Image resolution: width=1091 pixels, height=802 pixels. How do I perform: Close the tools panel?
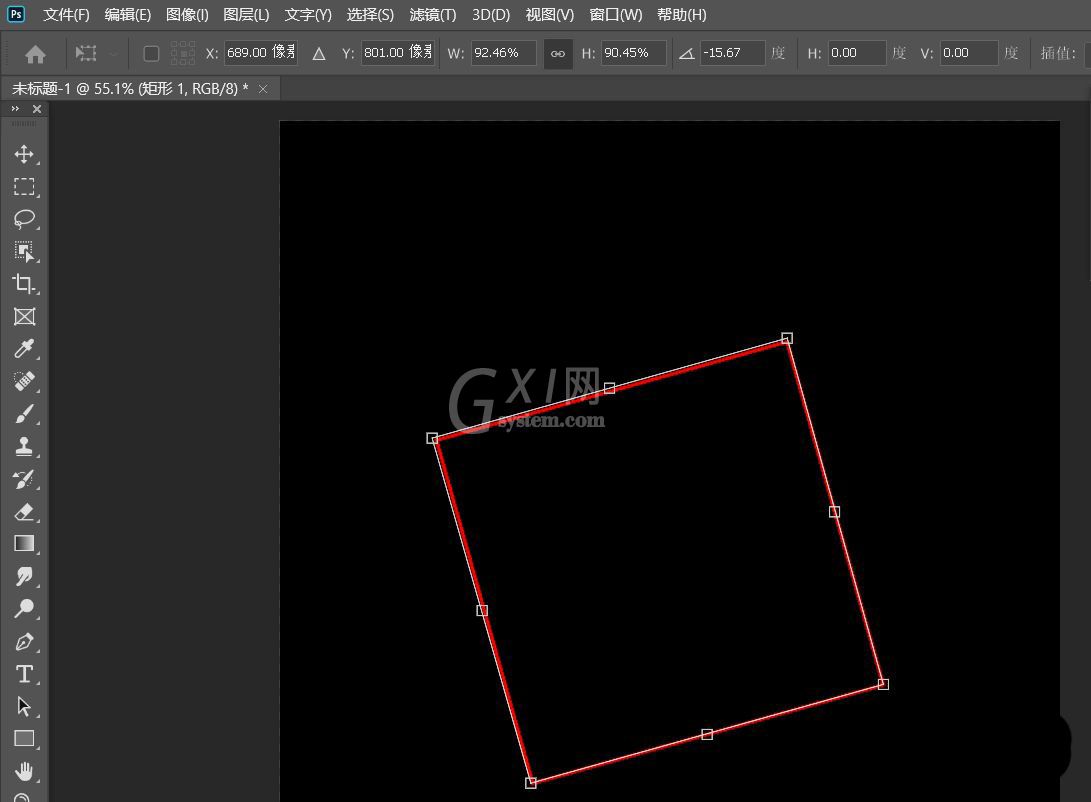tap(37, 109)
